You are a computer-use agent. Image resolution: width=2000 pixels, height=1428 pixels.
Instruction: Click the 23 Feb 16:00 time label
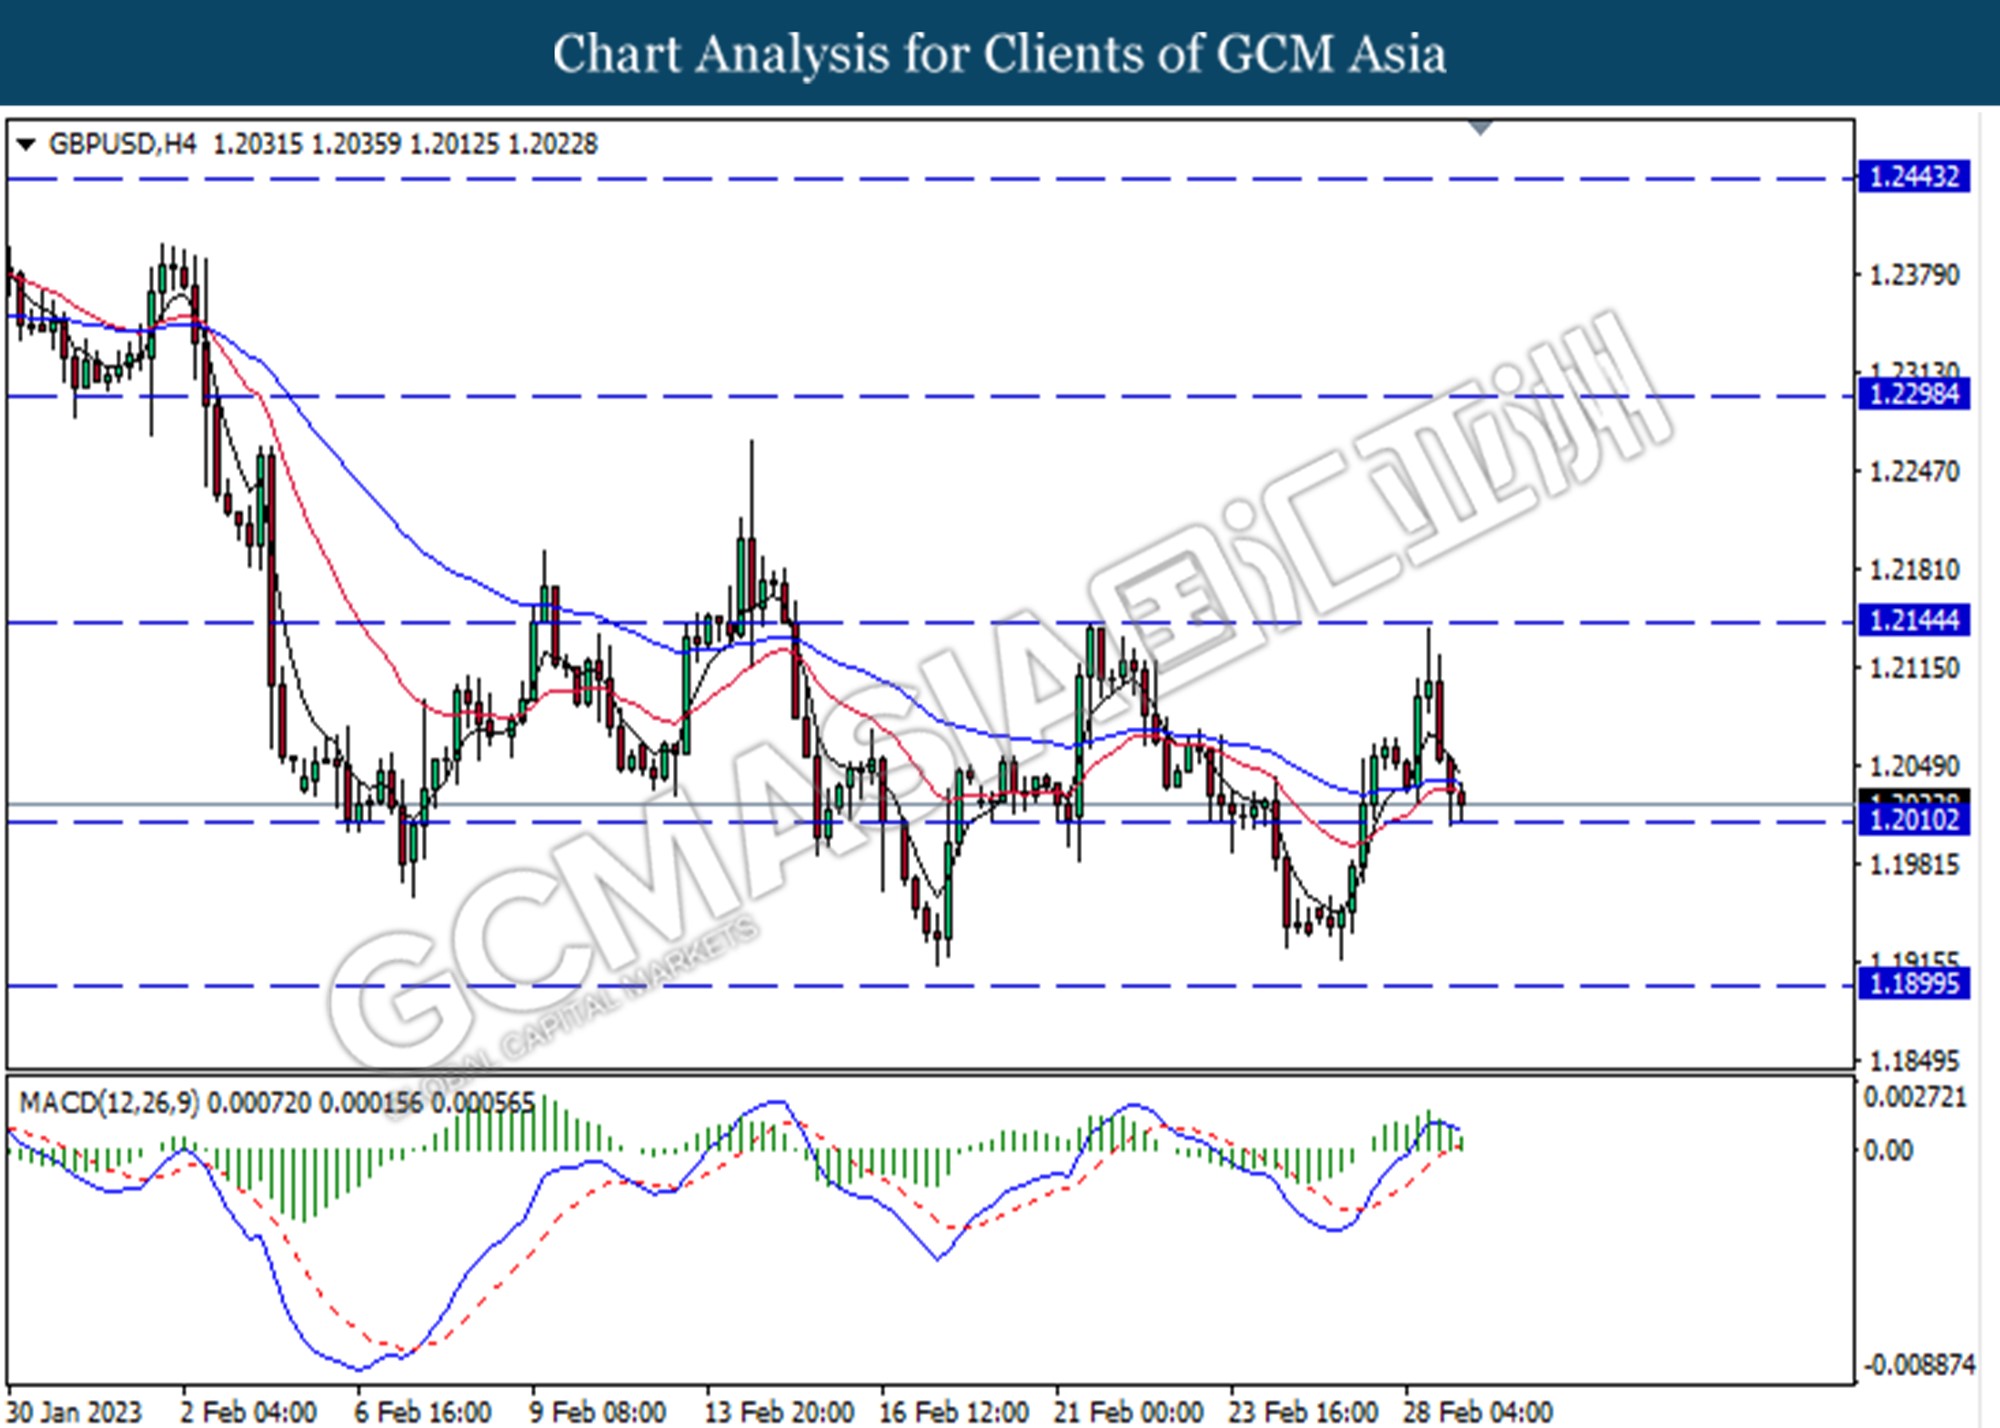click(1303, 1412)
